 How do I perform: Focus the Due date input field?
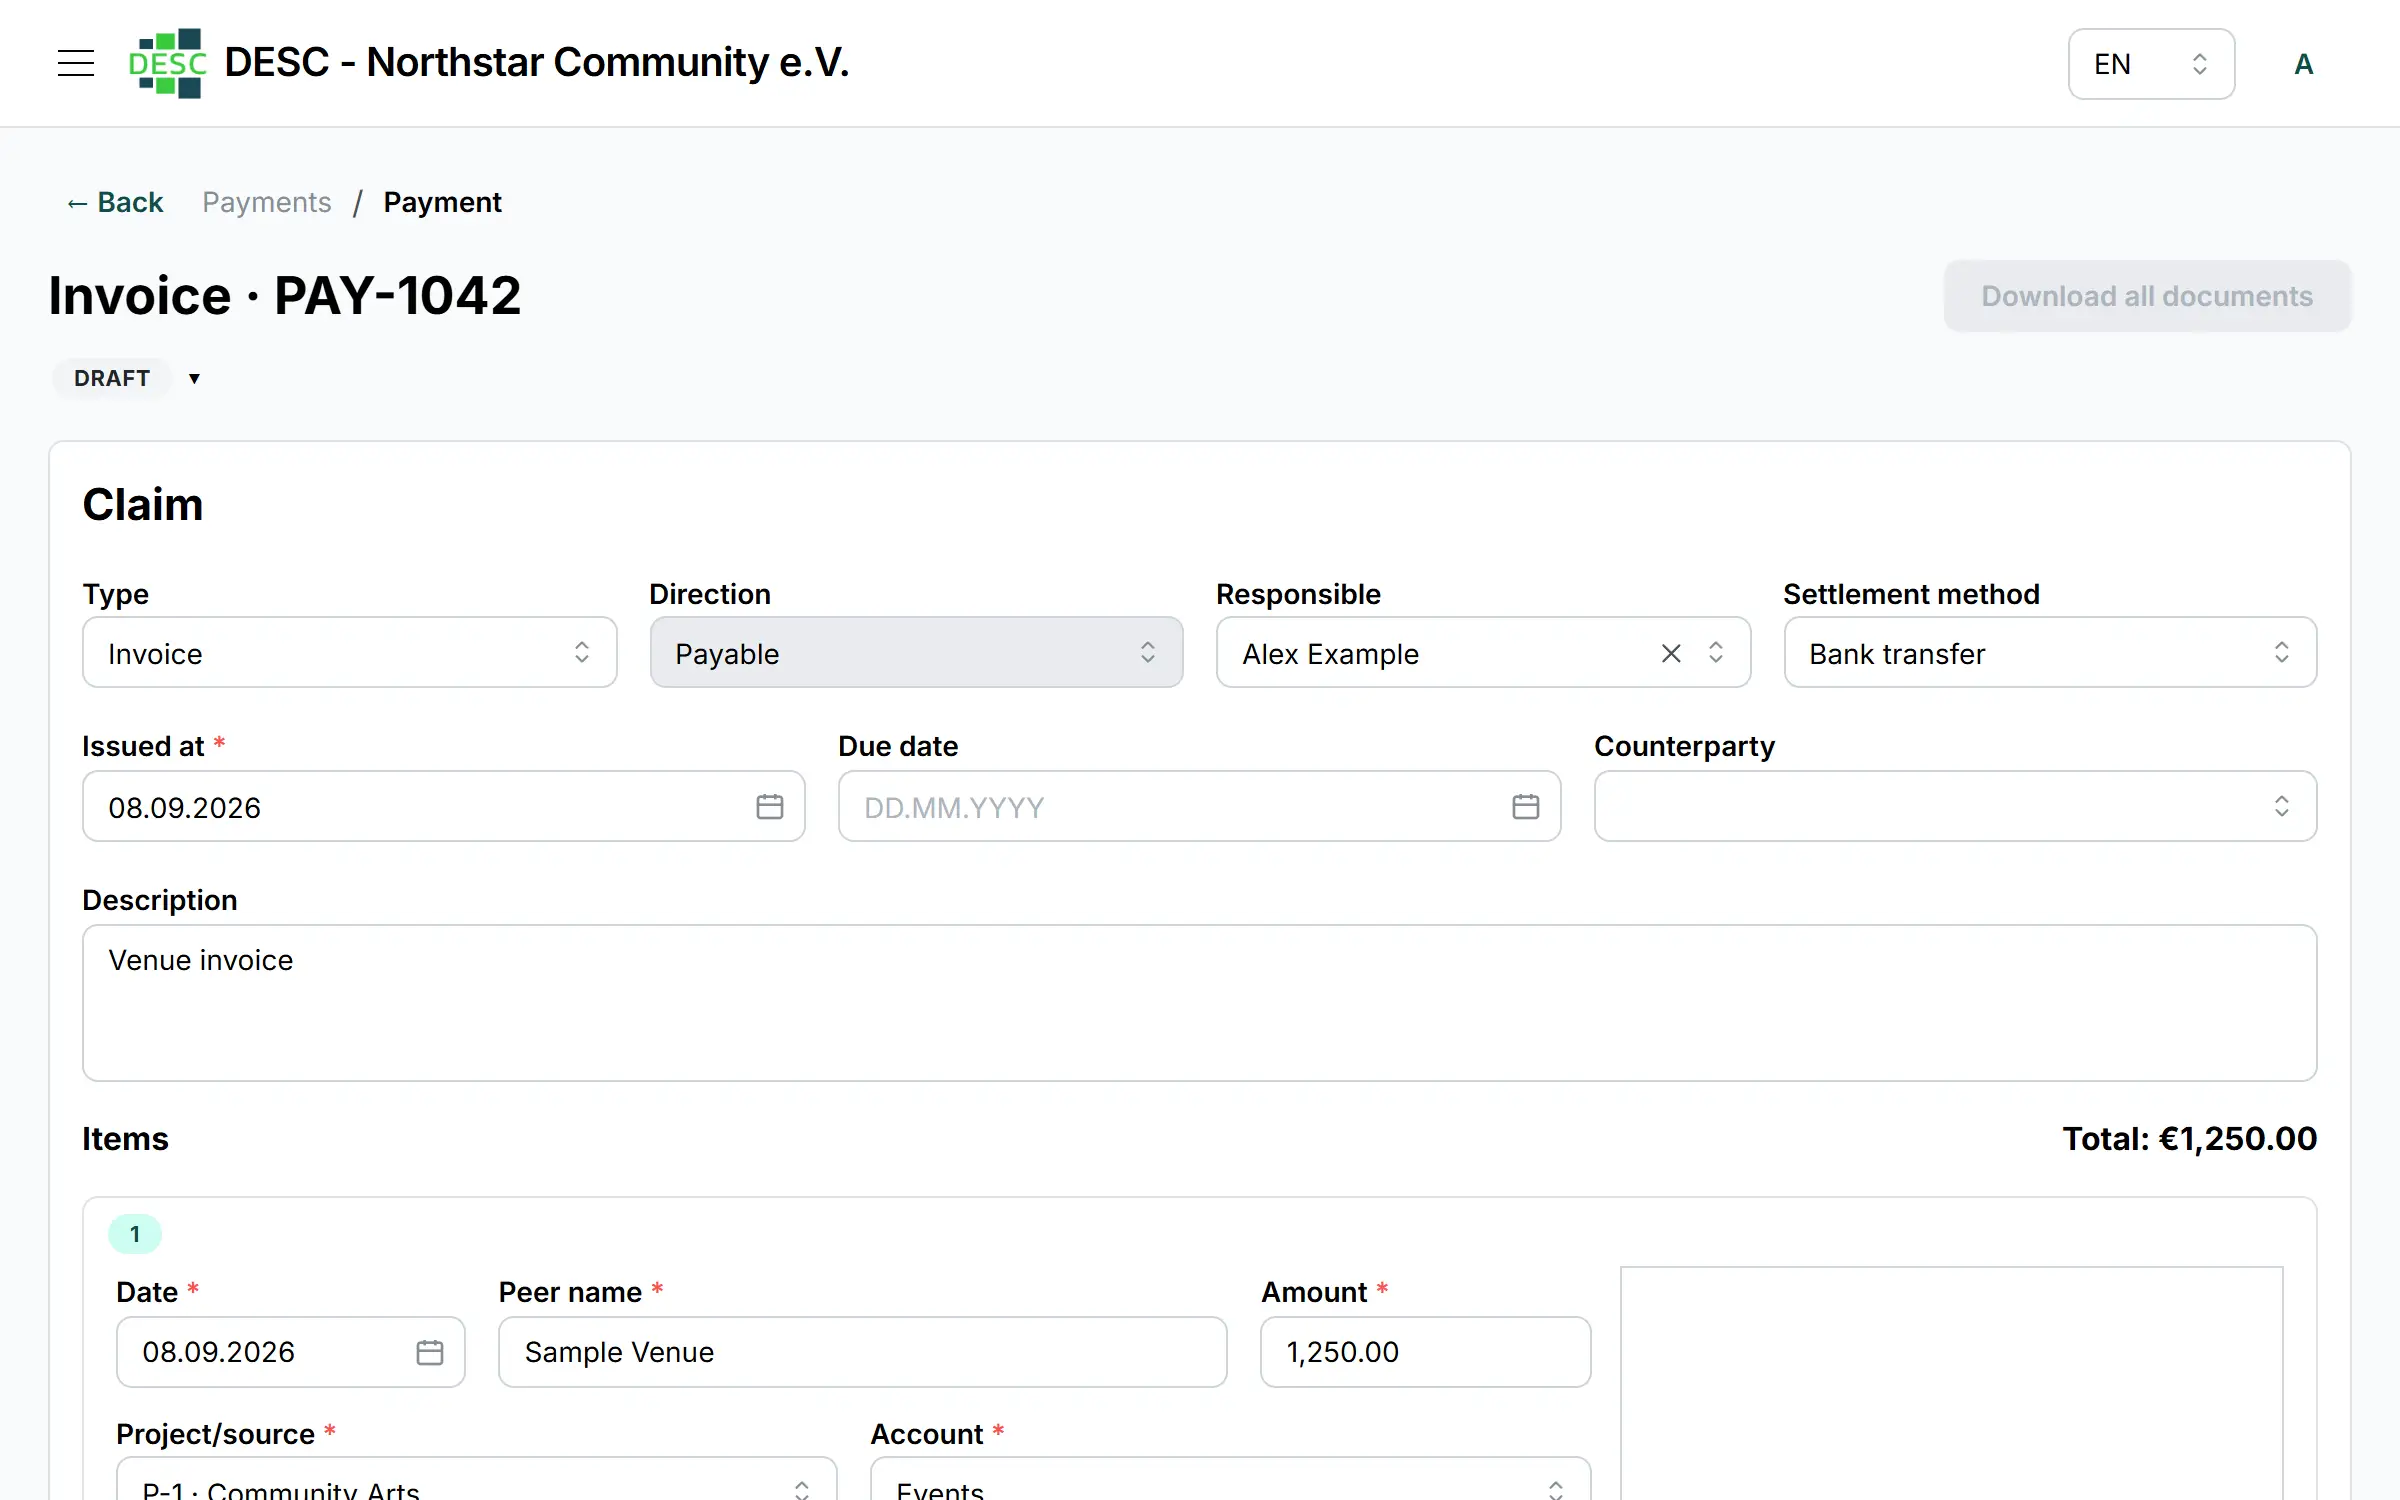tap(1199, 806)
